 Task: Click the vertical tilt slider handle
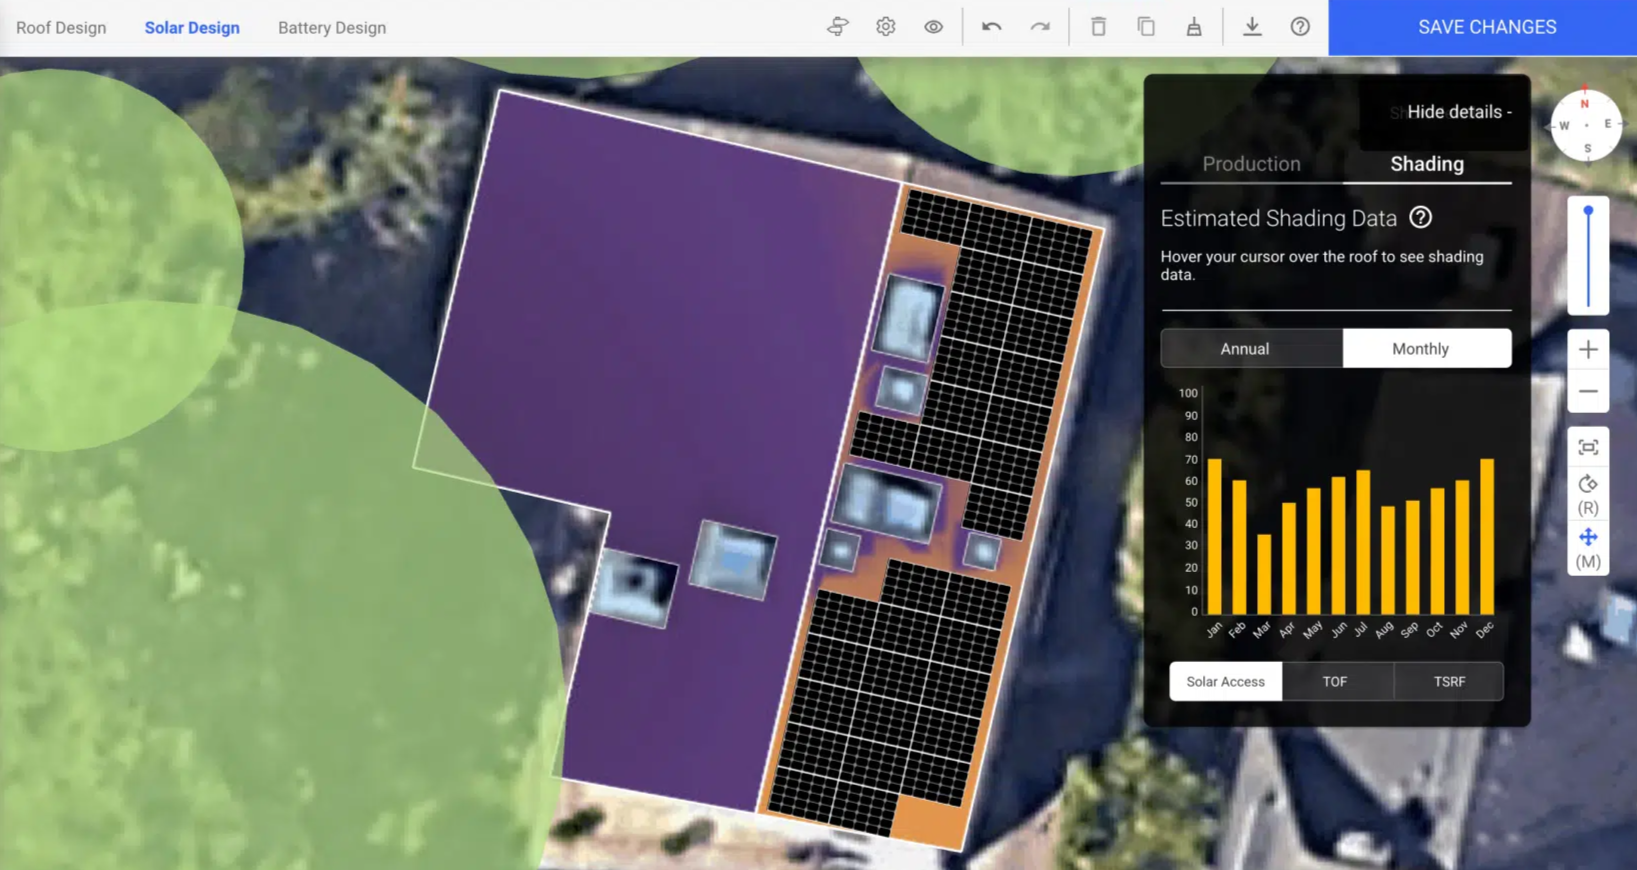(1588, 212)
